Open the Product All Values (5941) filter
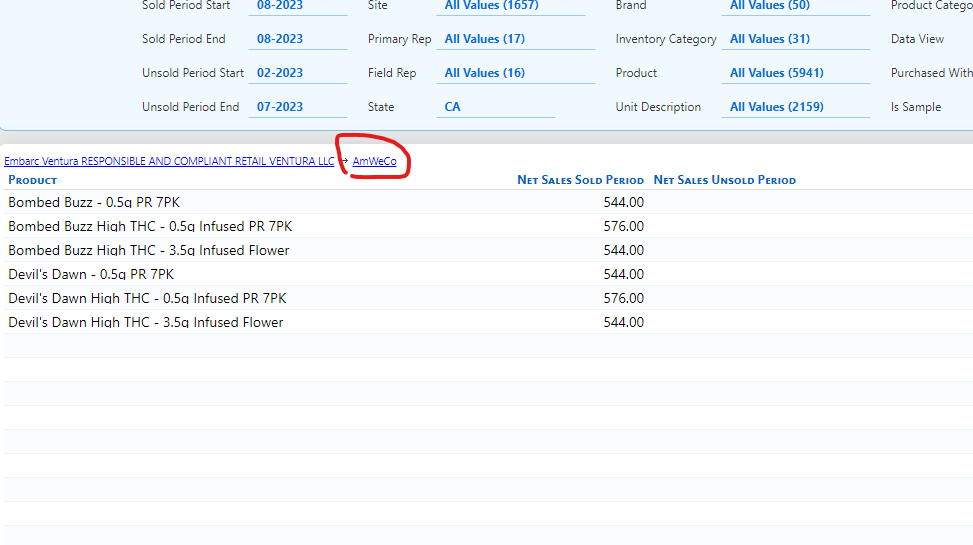Viewport: 973px width, 545px height. click(x=777, y=73)
